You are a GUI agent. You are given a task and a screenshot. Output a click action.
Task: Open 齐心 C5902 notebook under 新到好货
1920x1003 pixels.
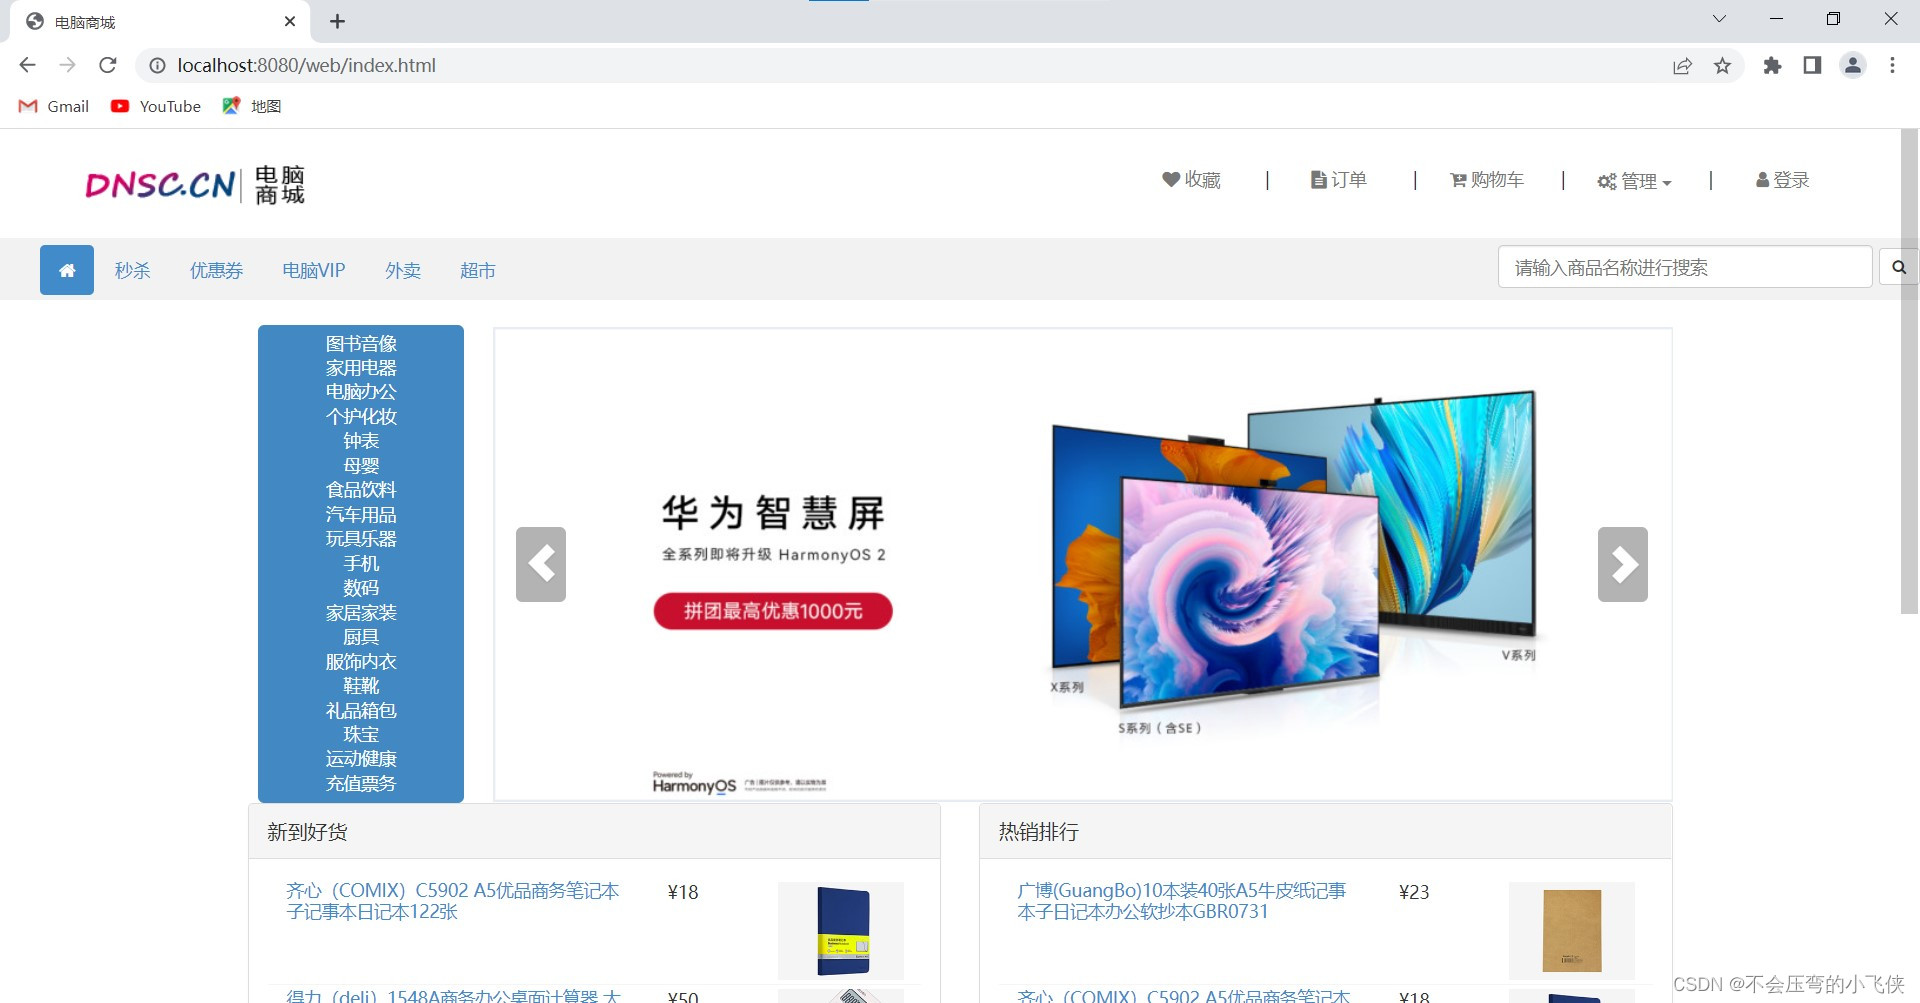tap(452, 901)
